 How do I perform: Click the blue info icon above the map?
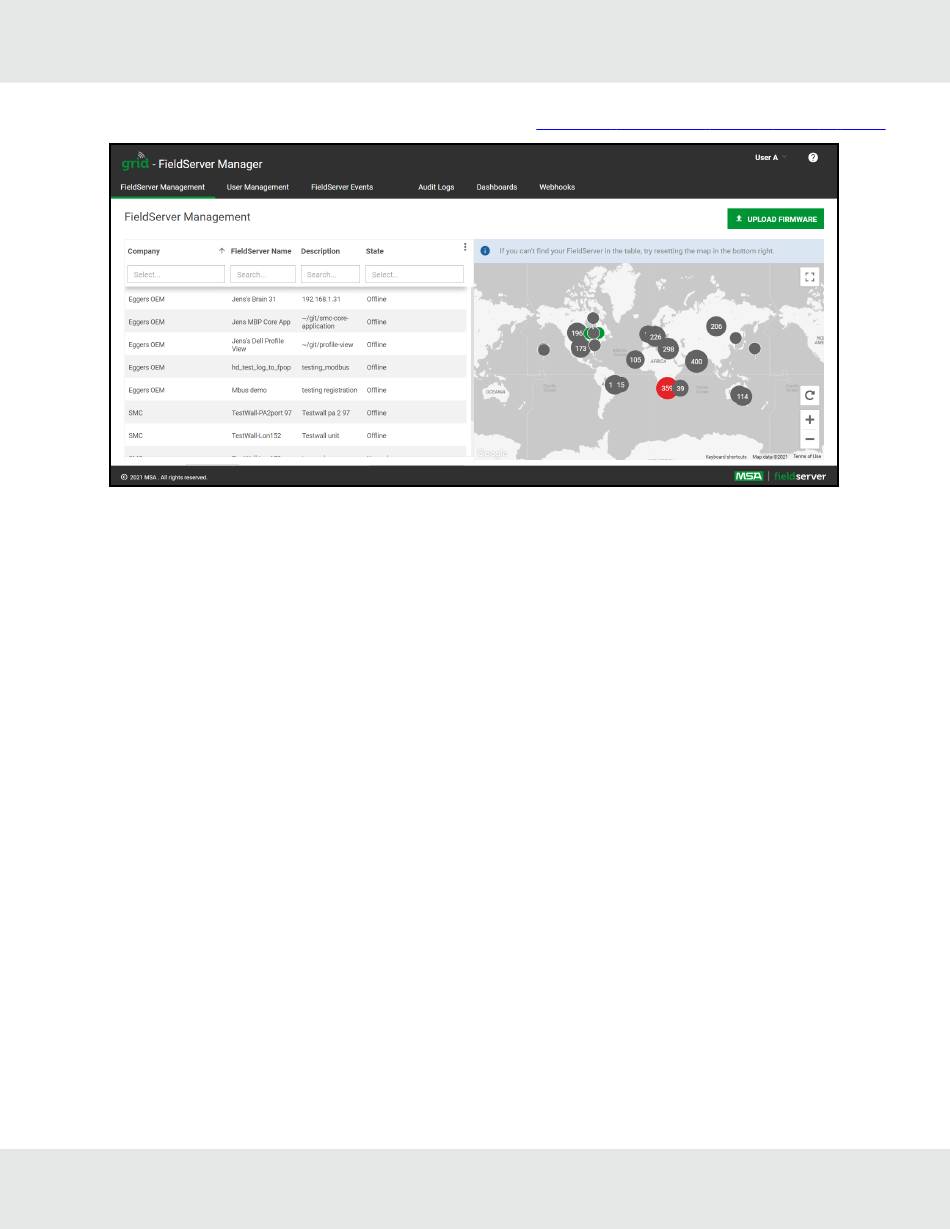pyautogui.click(x=485, y=251)
